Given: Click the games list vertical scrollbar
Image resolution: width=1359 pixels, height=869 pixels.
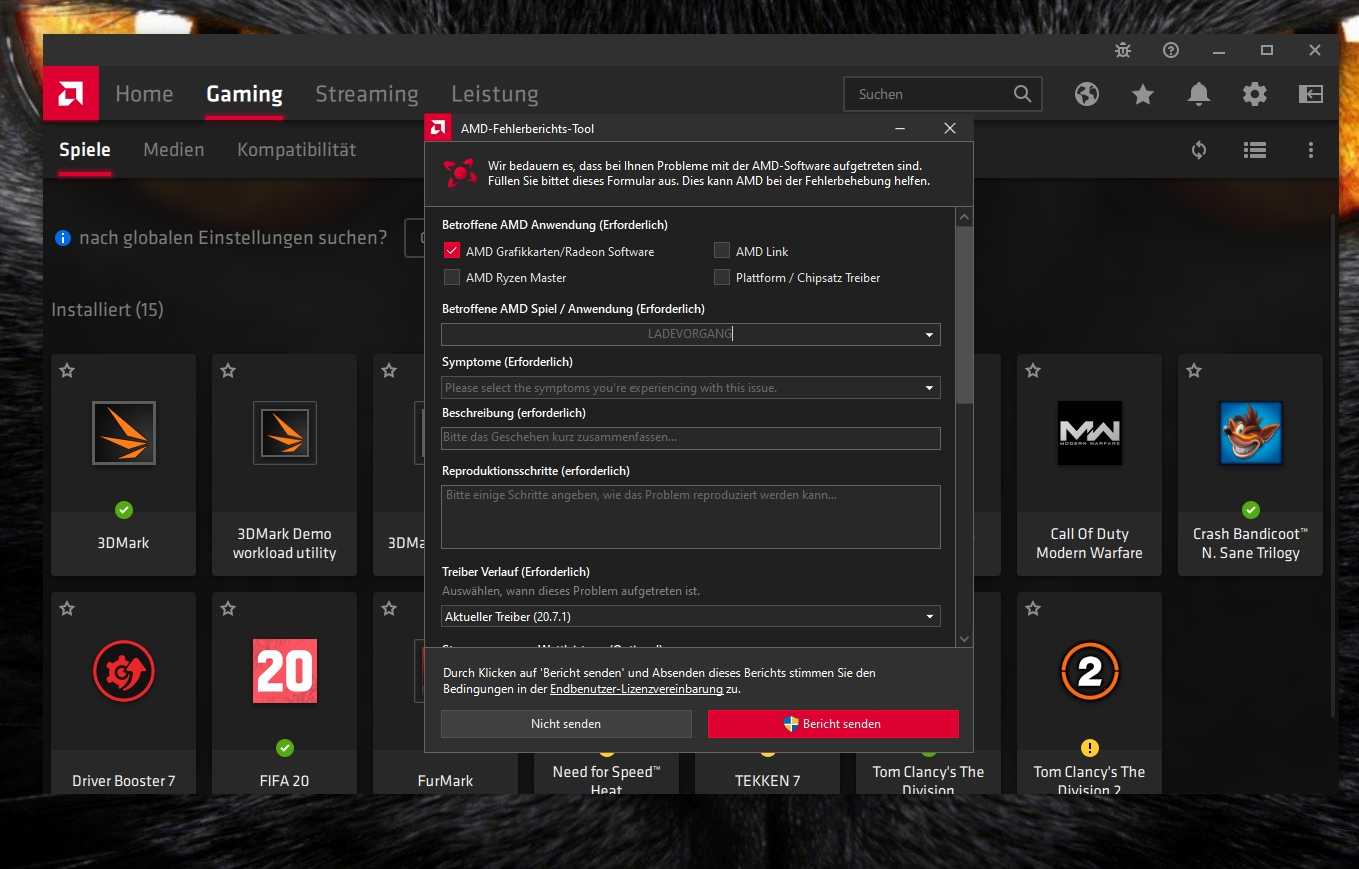Looking at the screenshot, I should (1332, 465).
